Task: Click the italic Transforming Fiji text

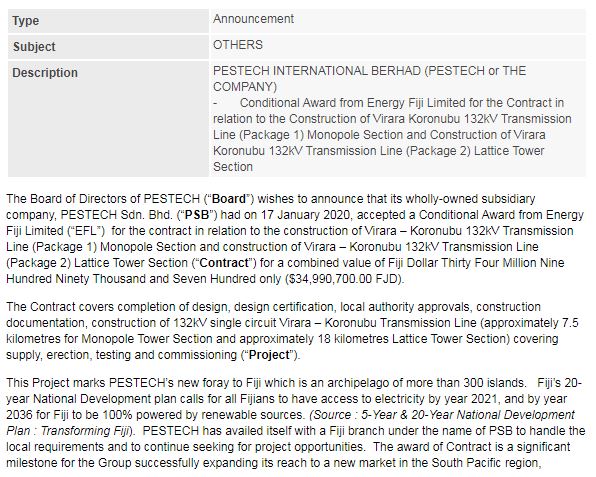Action: coord(84,431)
